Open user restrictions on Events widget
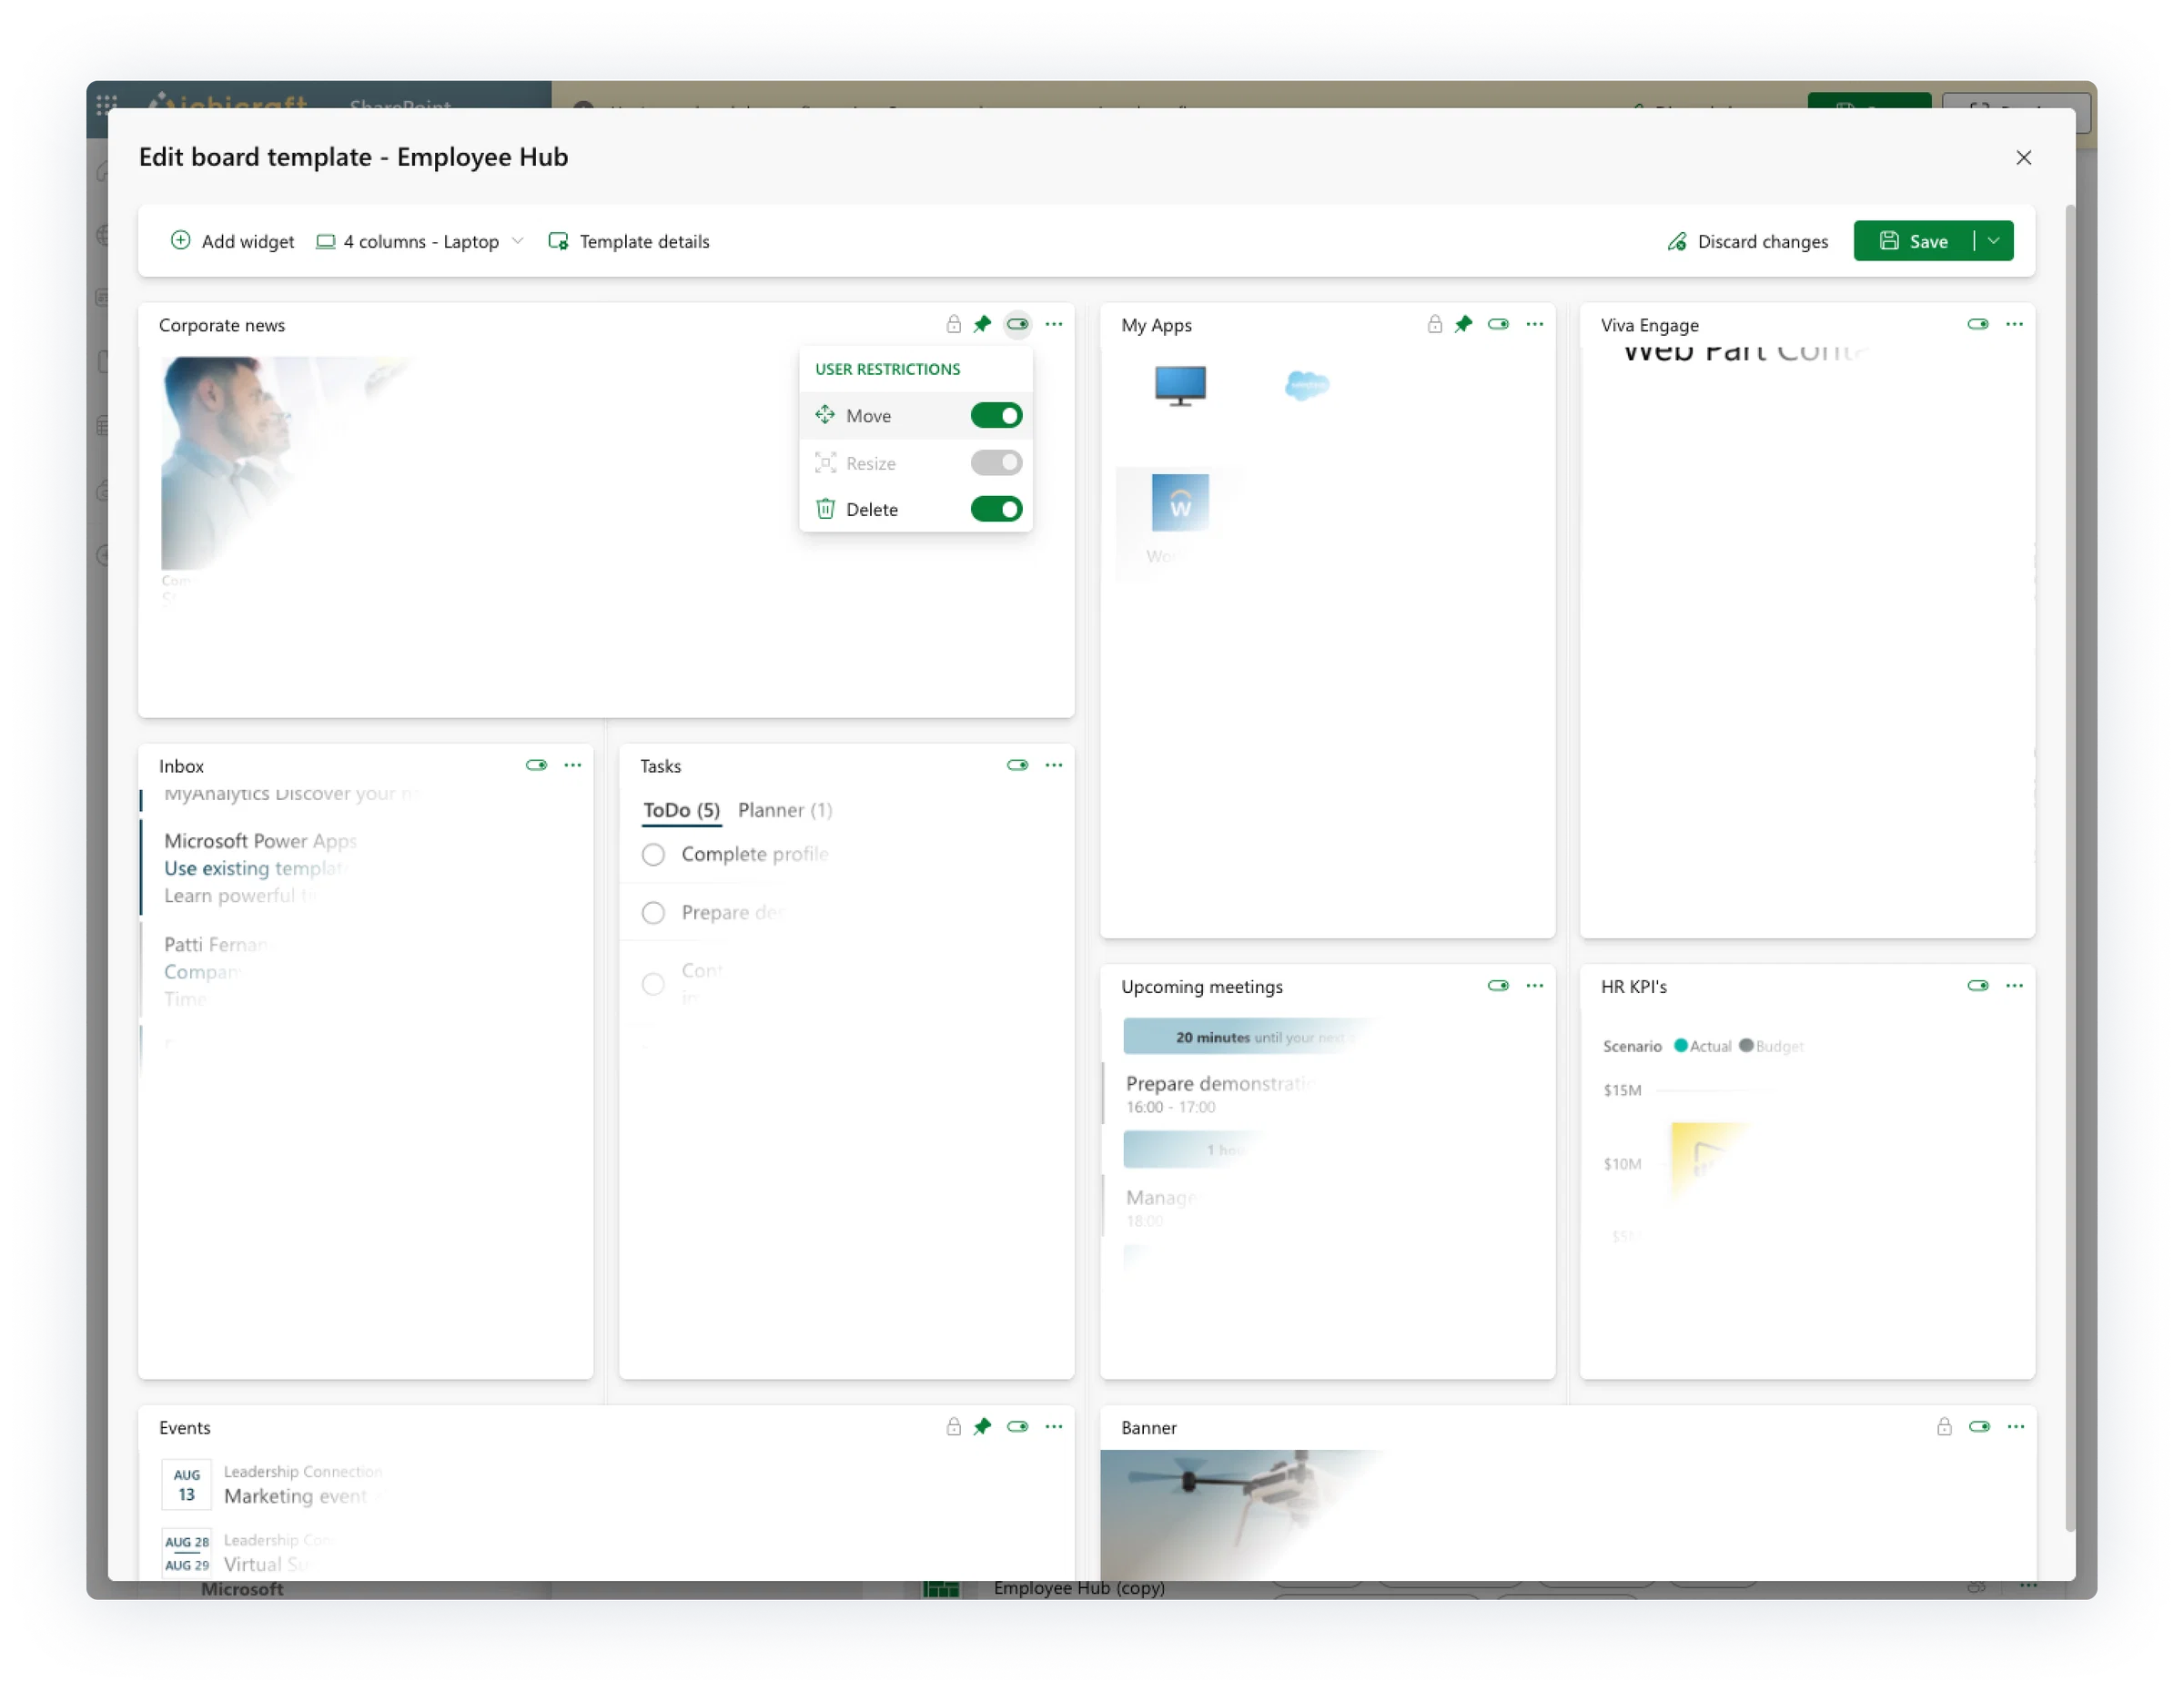This screenshot has height=1692, width=2184. click(1017, 1426)
